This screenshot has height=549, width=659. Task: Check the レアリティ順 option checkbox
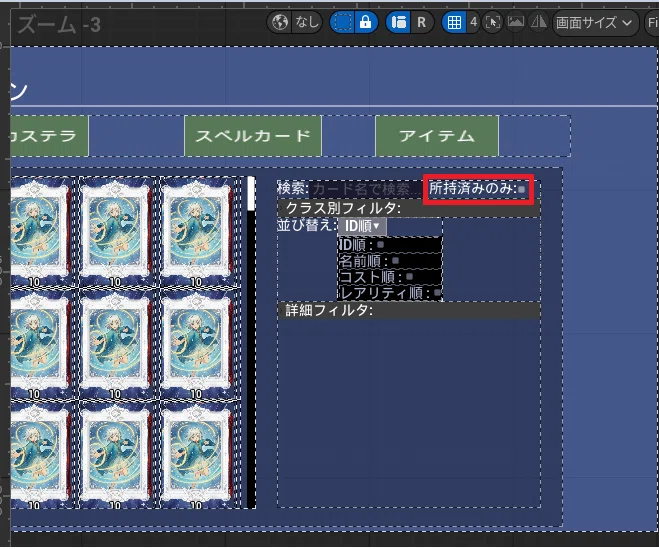[437, 292]
